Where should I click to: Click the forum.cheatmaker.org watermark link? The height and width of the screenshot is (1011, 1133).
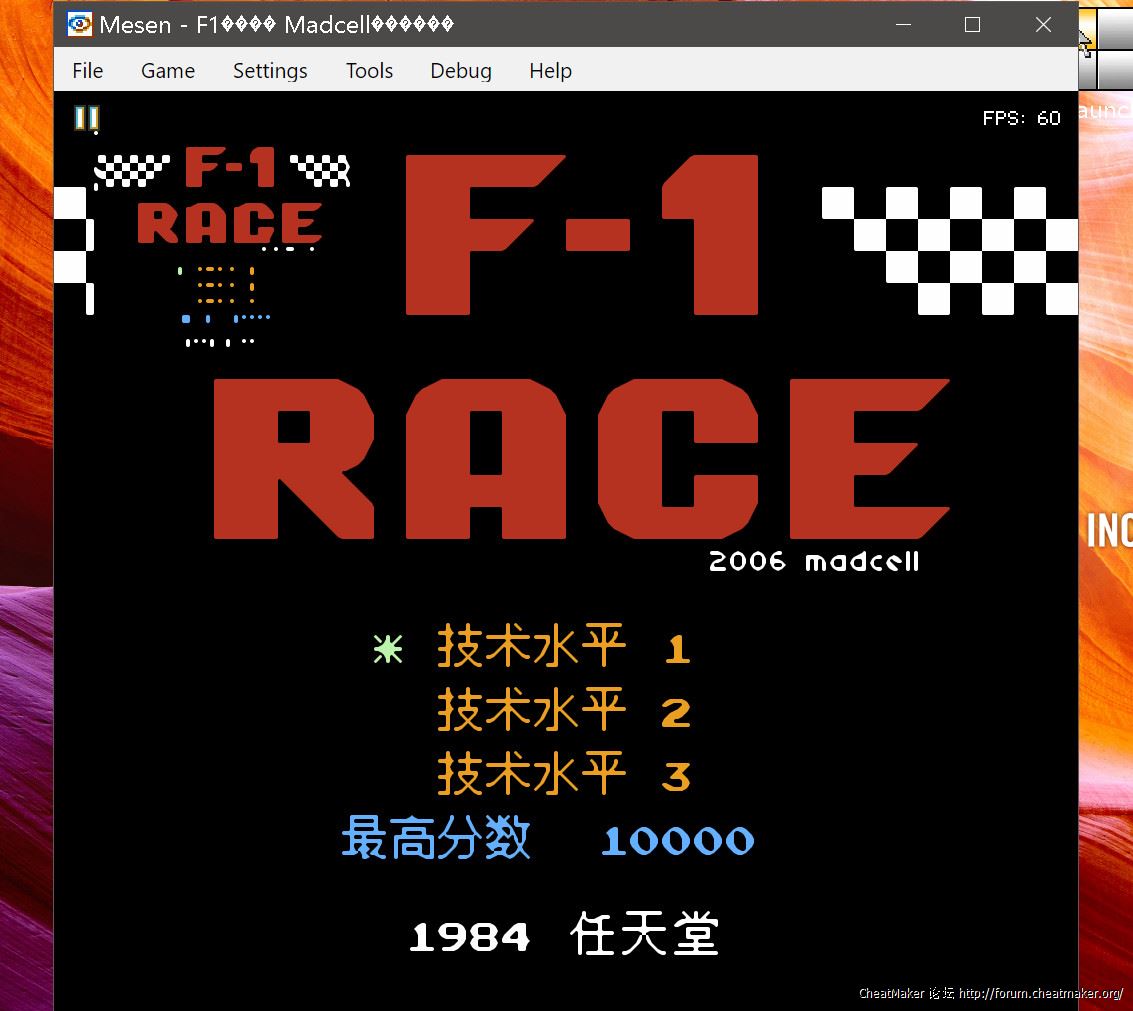(1040, 993)
